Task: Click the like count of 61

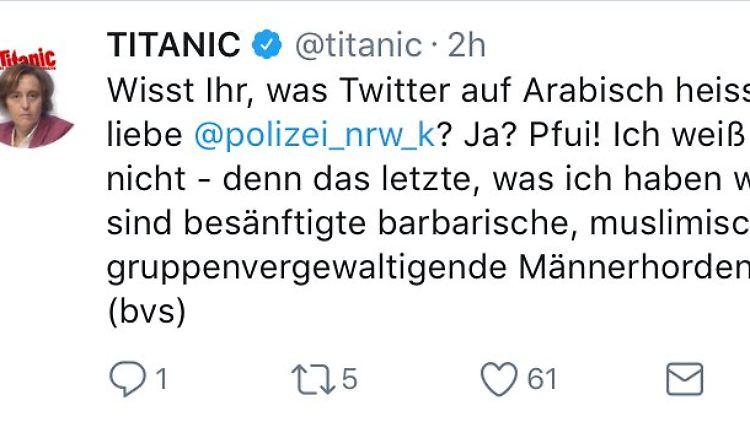Action: point(541,379)
